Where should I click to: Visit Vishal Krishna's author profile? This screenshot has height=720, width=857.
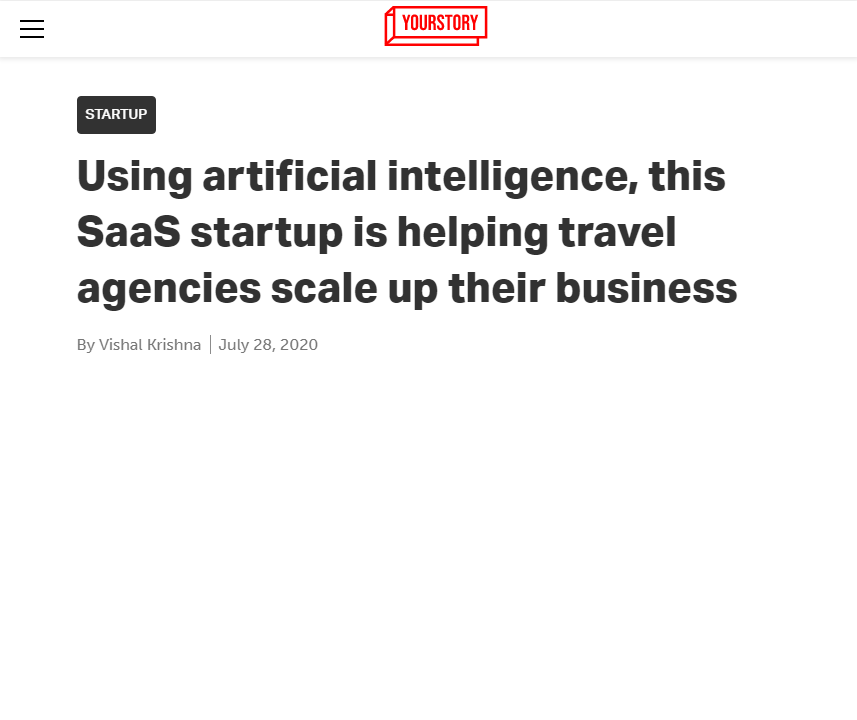148,344
